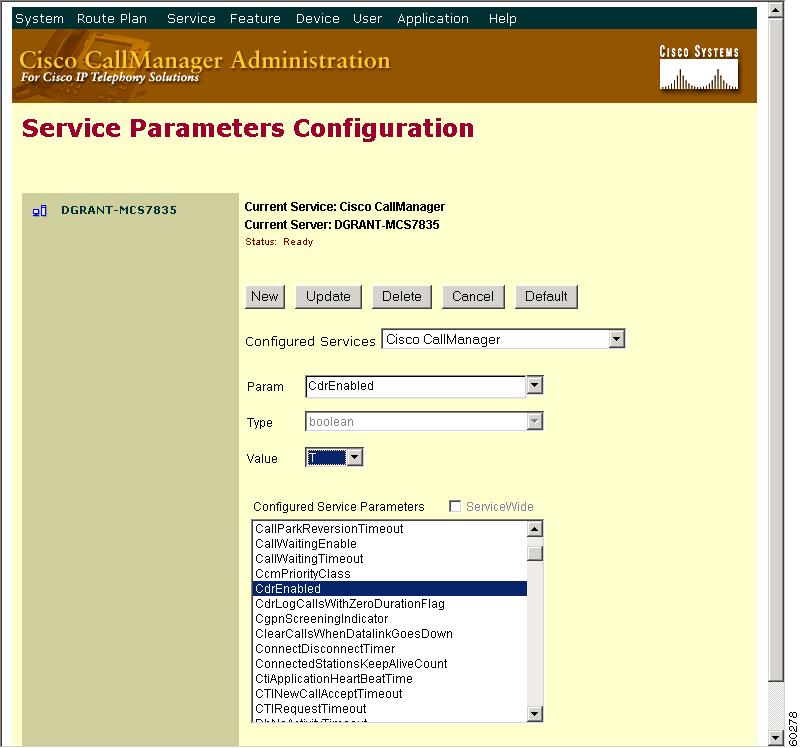Select ClearCallsWhenDatalinkGoesDown parameter
This screenshot has width=800, height=748.
pyautogui.click(x=389, y=634)
